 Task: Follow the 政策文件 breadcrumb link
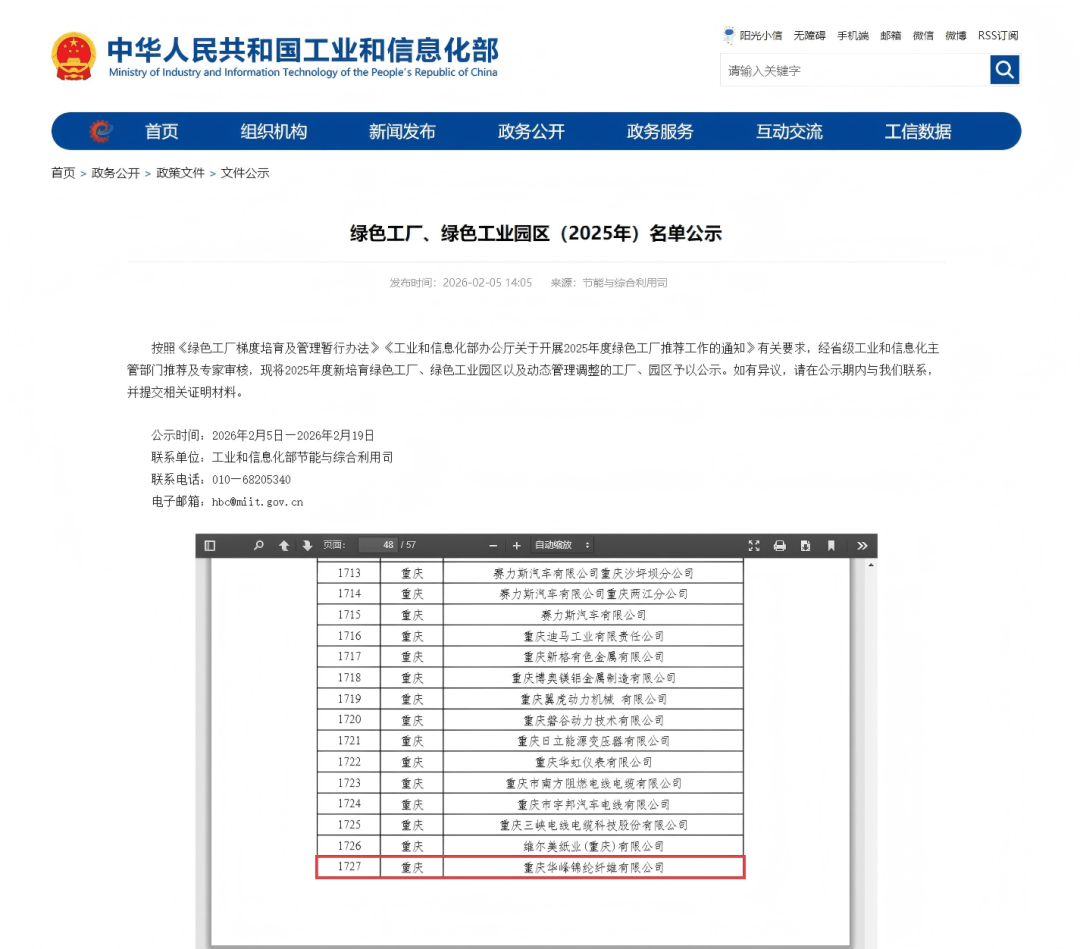tap(180, 173)
